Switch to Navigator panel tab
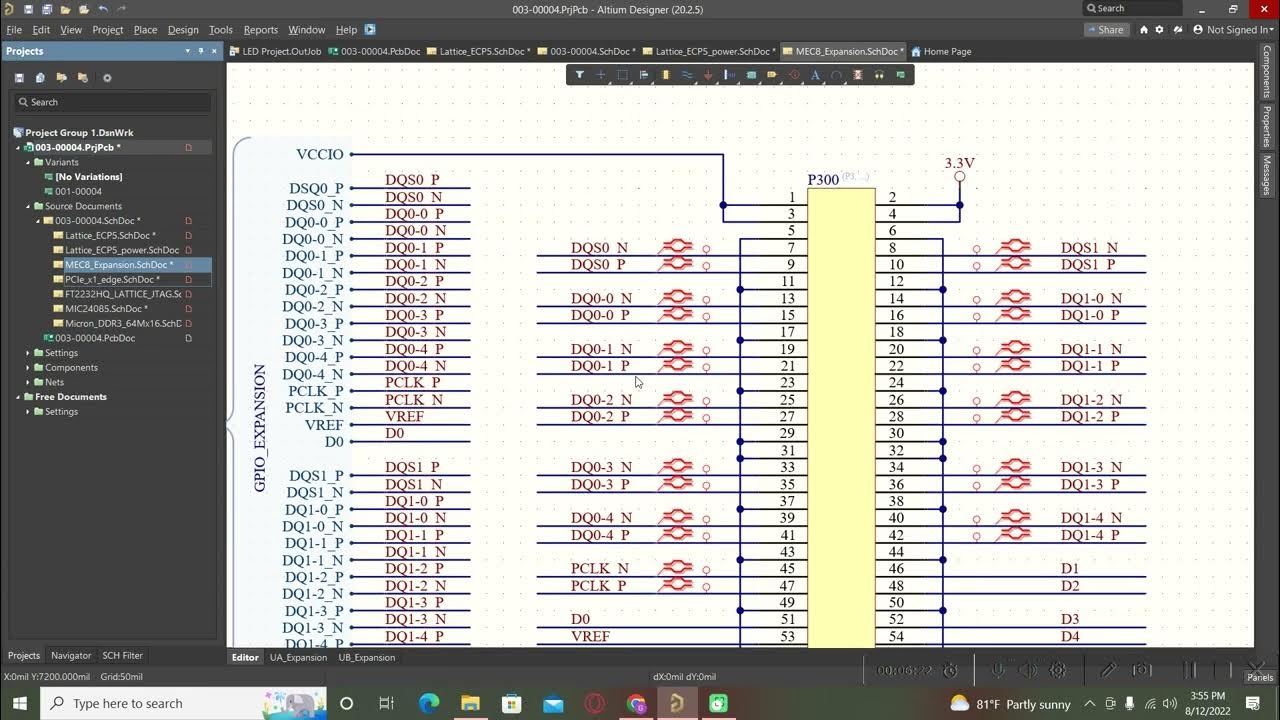The width and height of the screenshot is (1280, 720). 71,656
